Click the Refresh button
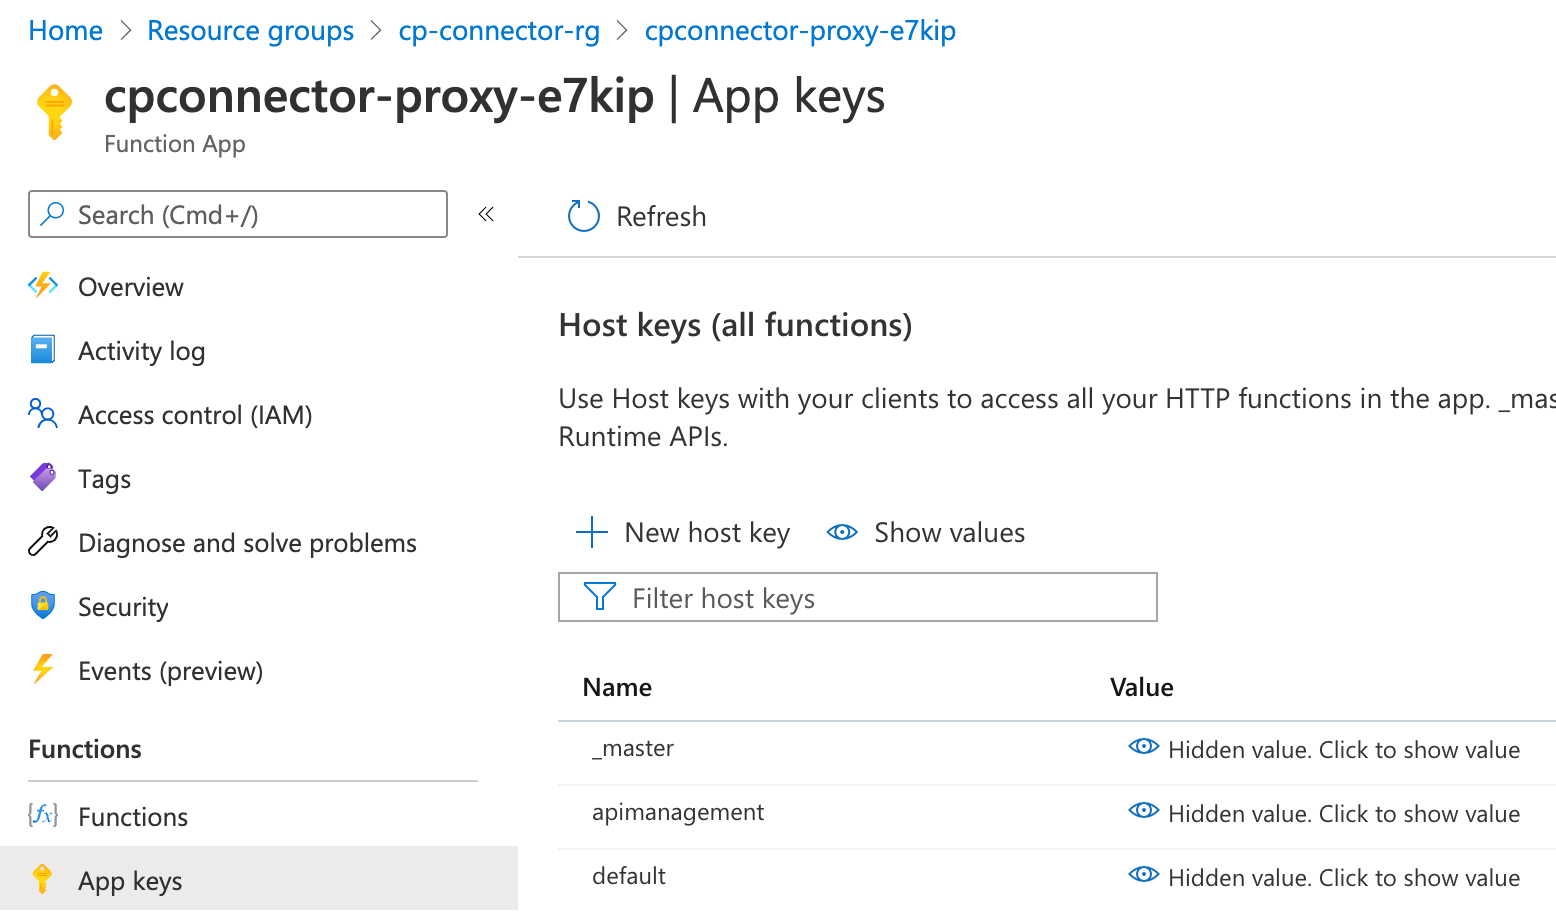Viewport: 1556px width, 912px height. [637, 216]
